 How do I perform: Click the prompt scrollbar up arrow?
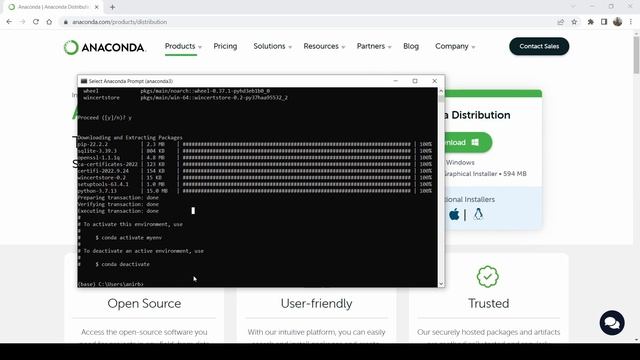click(x=441, y=91)
